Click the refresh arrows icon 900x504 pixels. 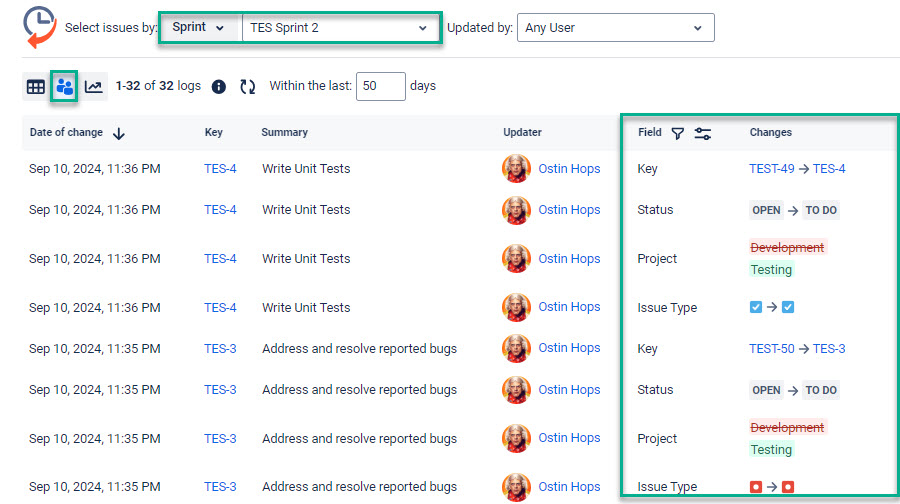tap(248, 87)
